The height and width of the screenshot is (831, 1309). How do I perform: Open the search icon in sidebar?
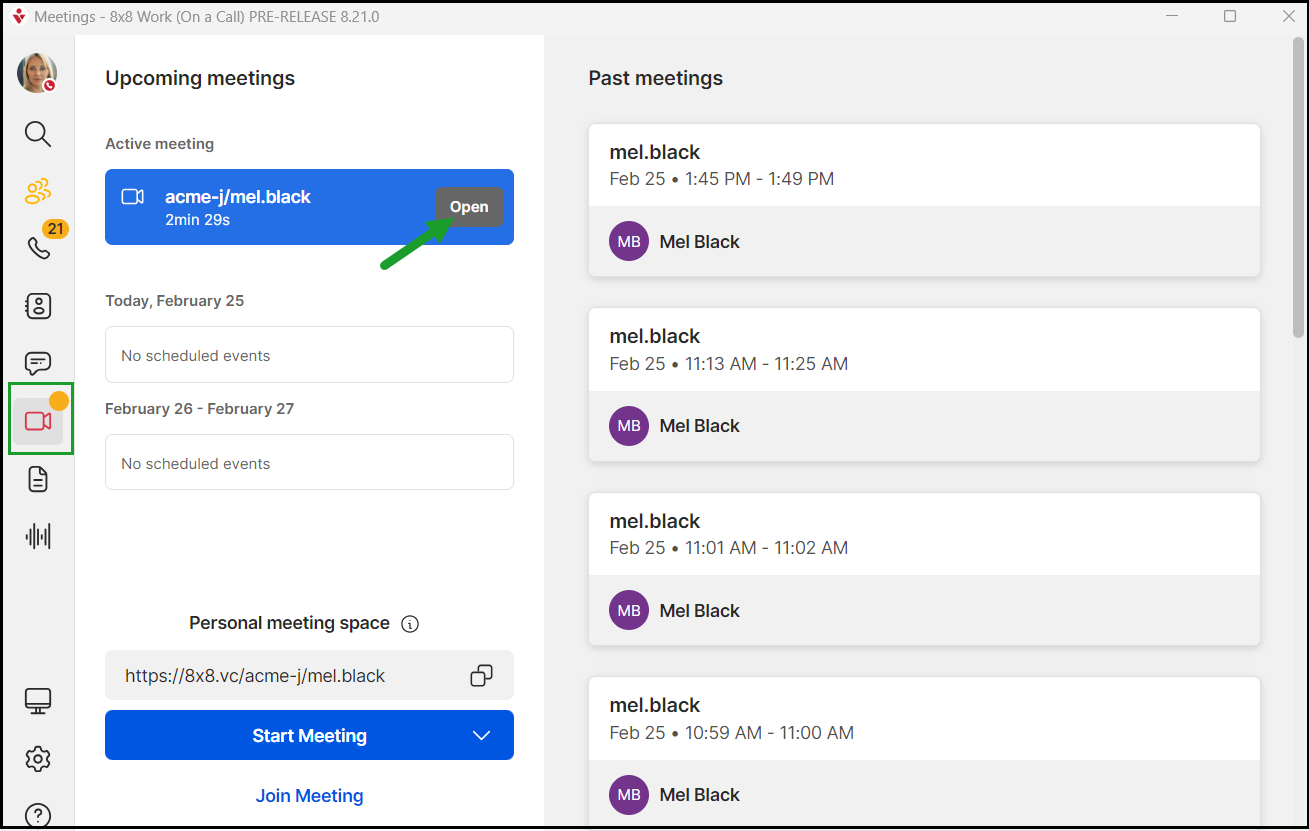tap(38, 134)
